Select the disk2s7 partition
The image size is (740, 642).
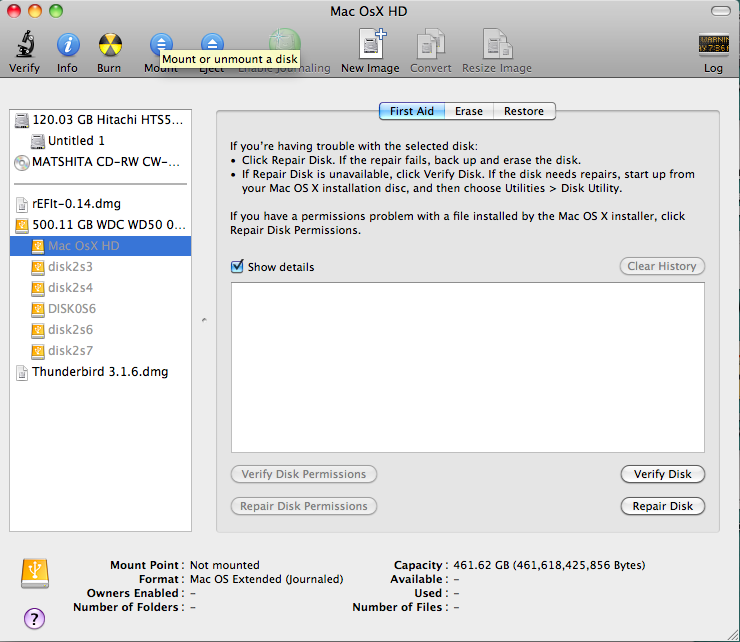pos(101,351)
